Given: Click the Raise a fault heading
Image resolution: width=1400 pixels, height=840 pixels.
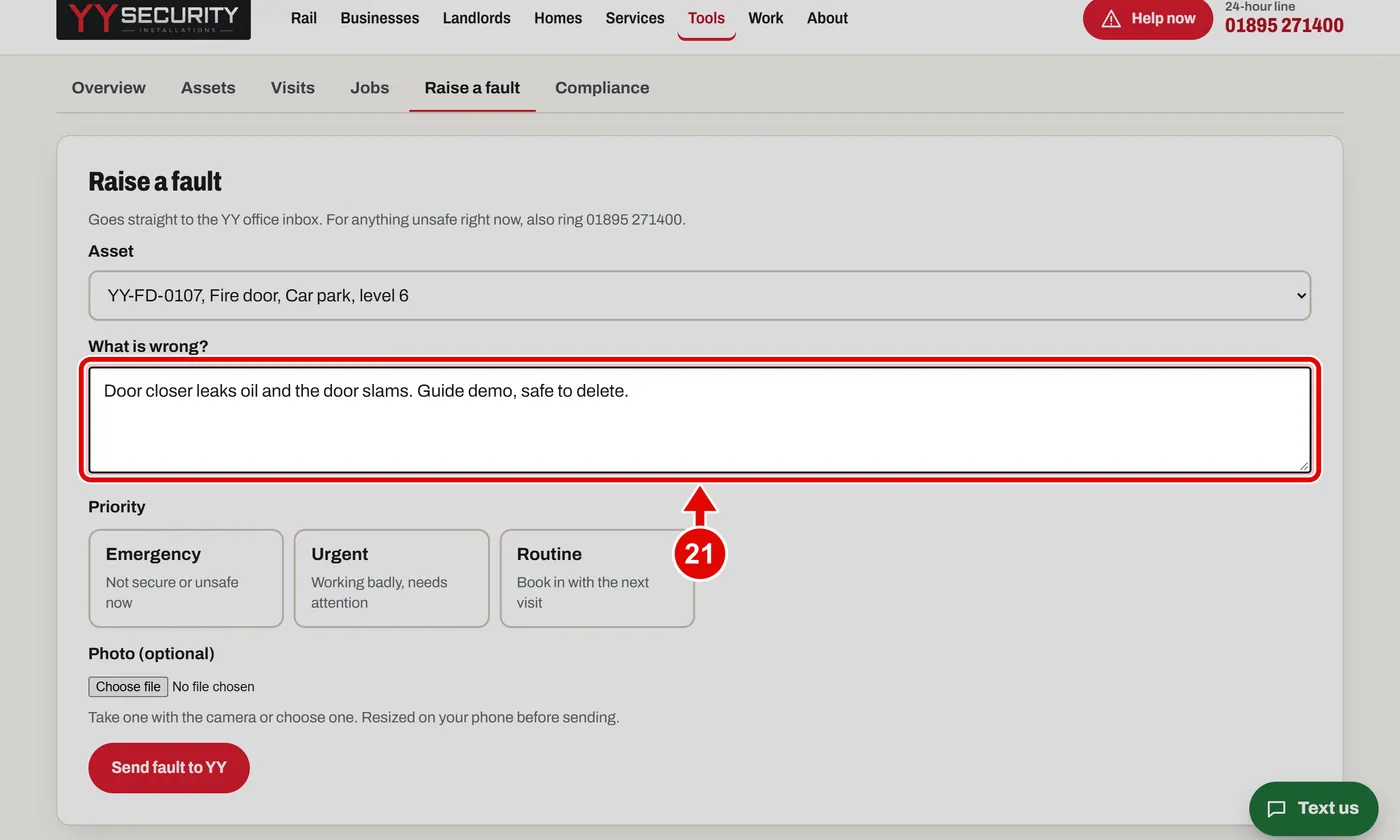Looking at the screenshot, I should [155, 182].
